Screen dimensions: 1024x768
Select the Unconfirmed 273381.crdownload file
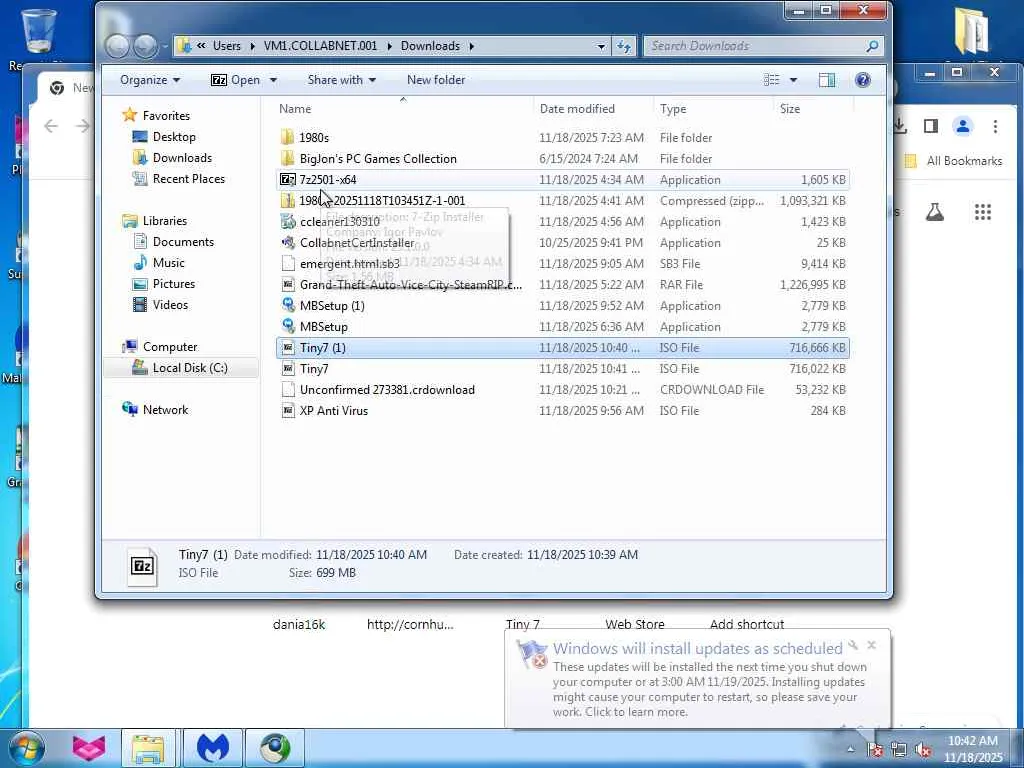563,389
